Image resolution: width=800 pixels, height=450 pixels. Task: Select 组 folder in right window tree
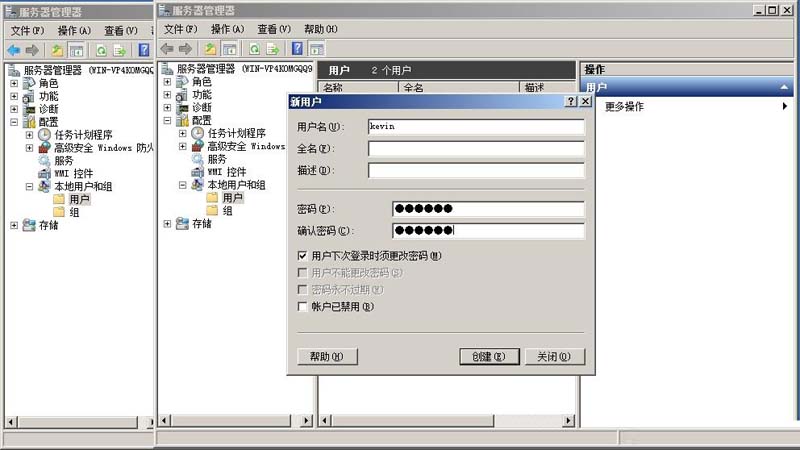pyautogui.click(x=228, y=210)
